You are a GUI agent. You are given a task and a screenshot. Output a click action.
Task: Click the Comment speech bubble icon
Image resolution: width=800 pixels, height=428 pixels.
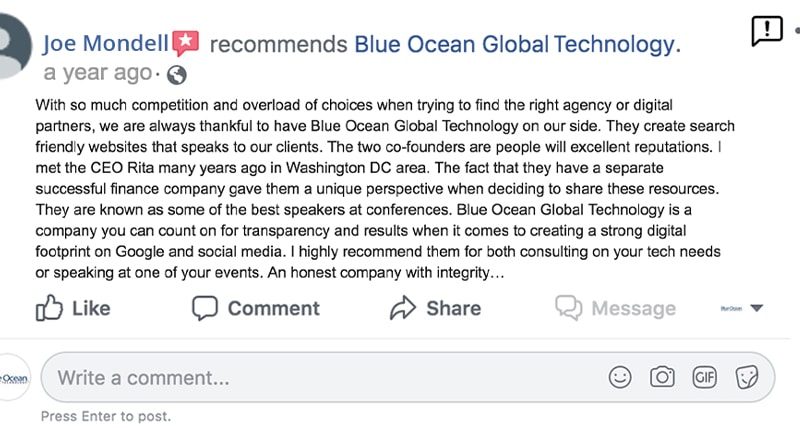click(x=205, y=308)
